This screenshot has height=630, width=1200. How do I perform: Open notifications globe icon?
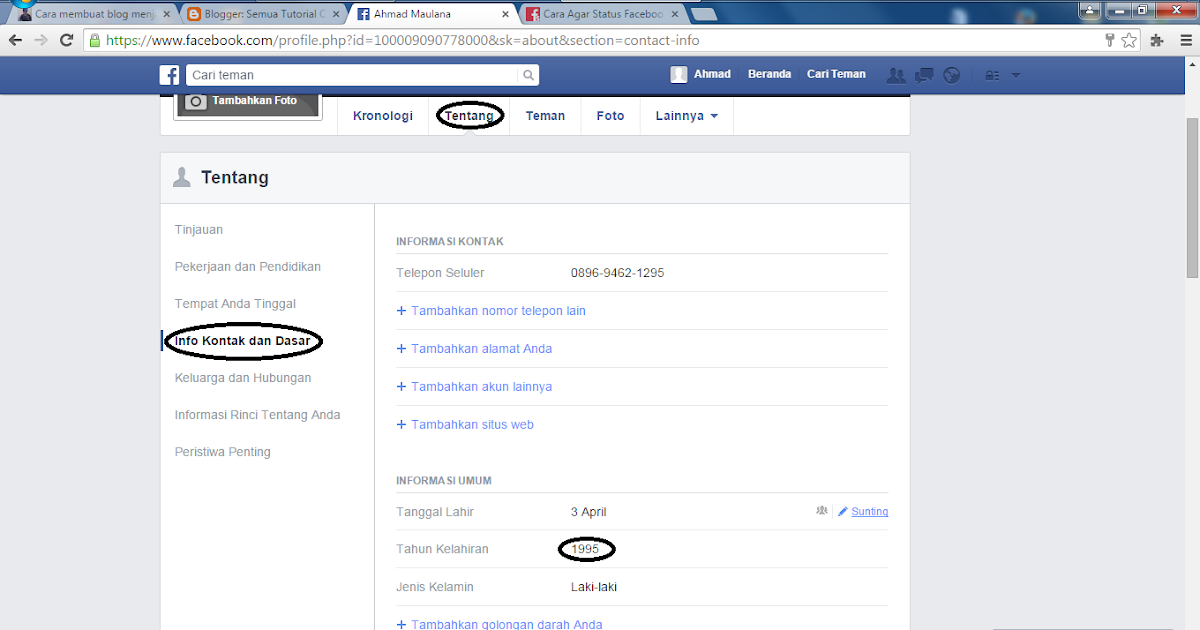click(x=952, y=75)
